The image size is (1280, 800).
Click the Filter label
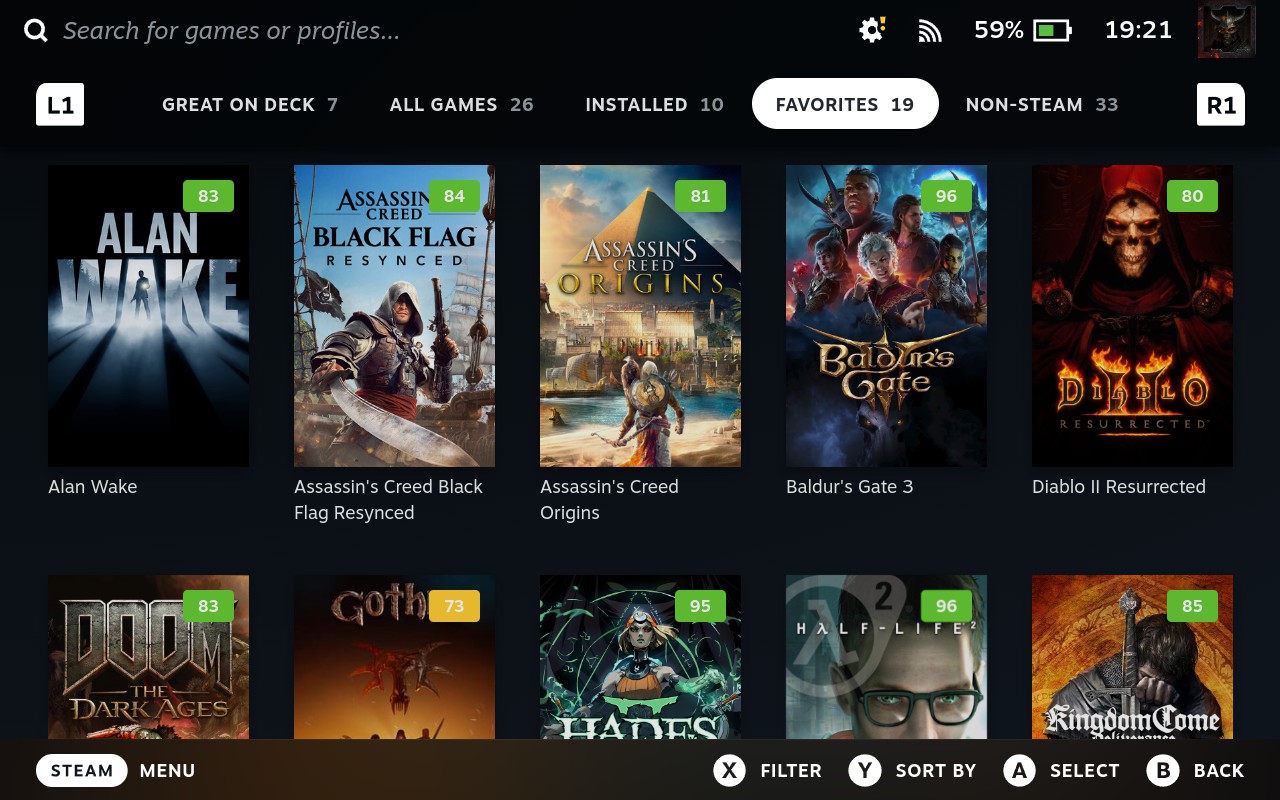pyautogui.click(x=791, y=771)
